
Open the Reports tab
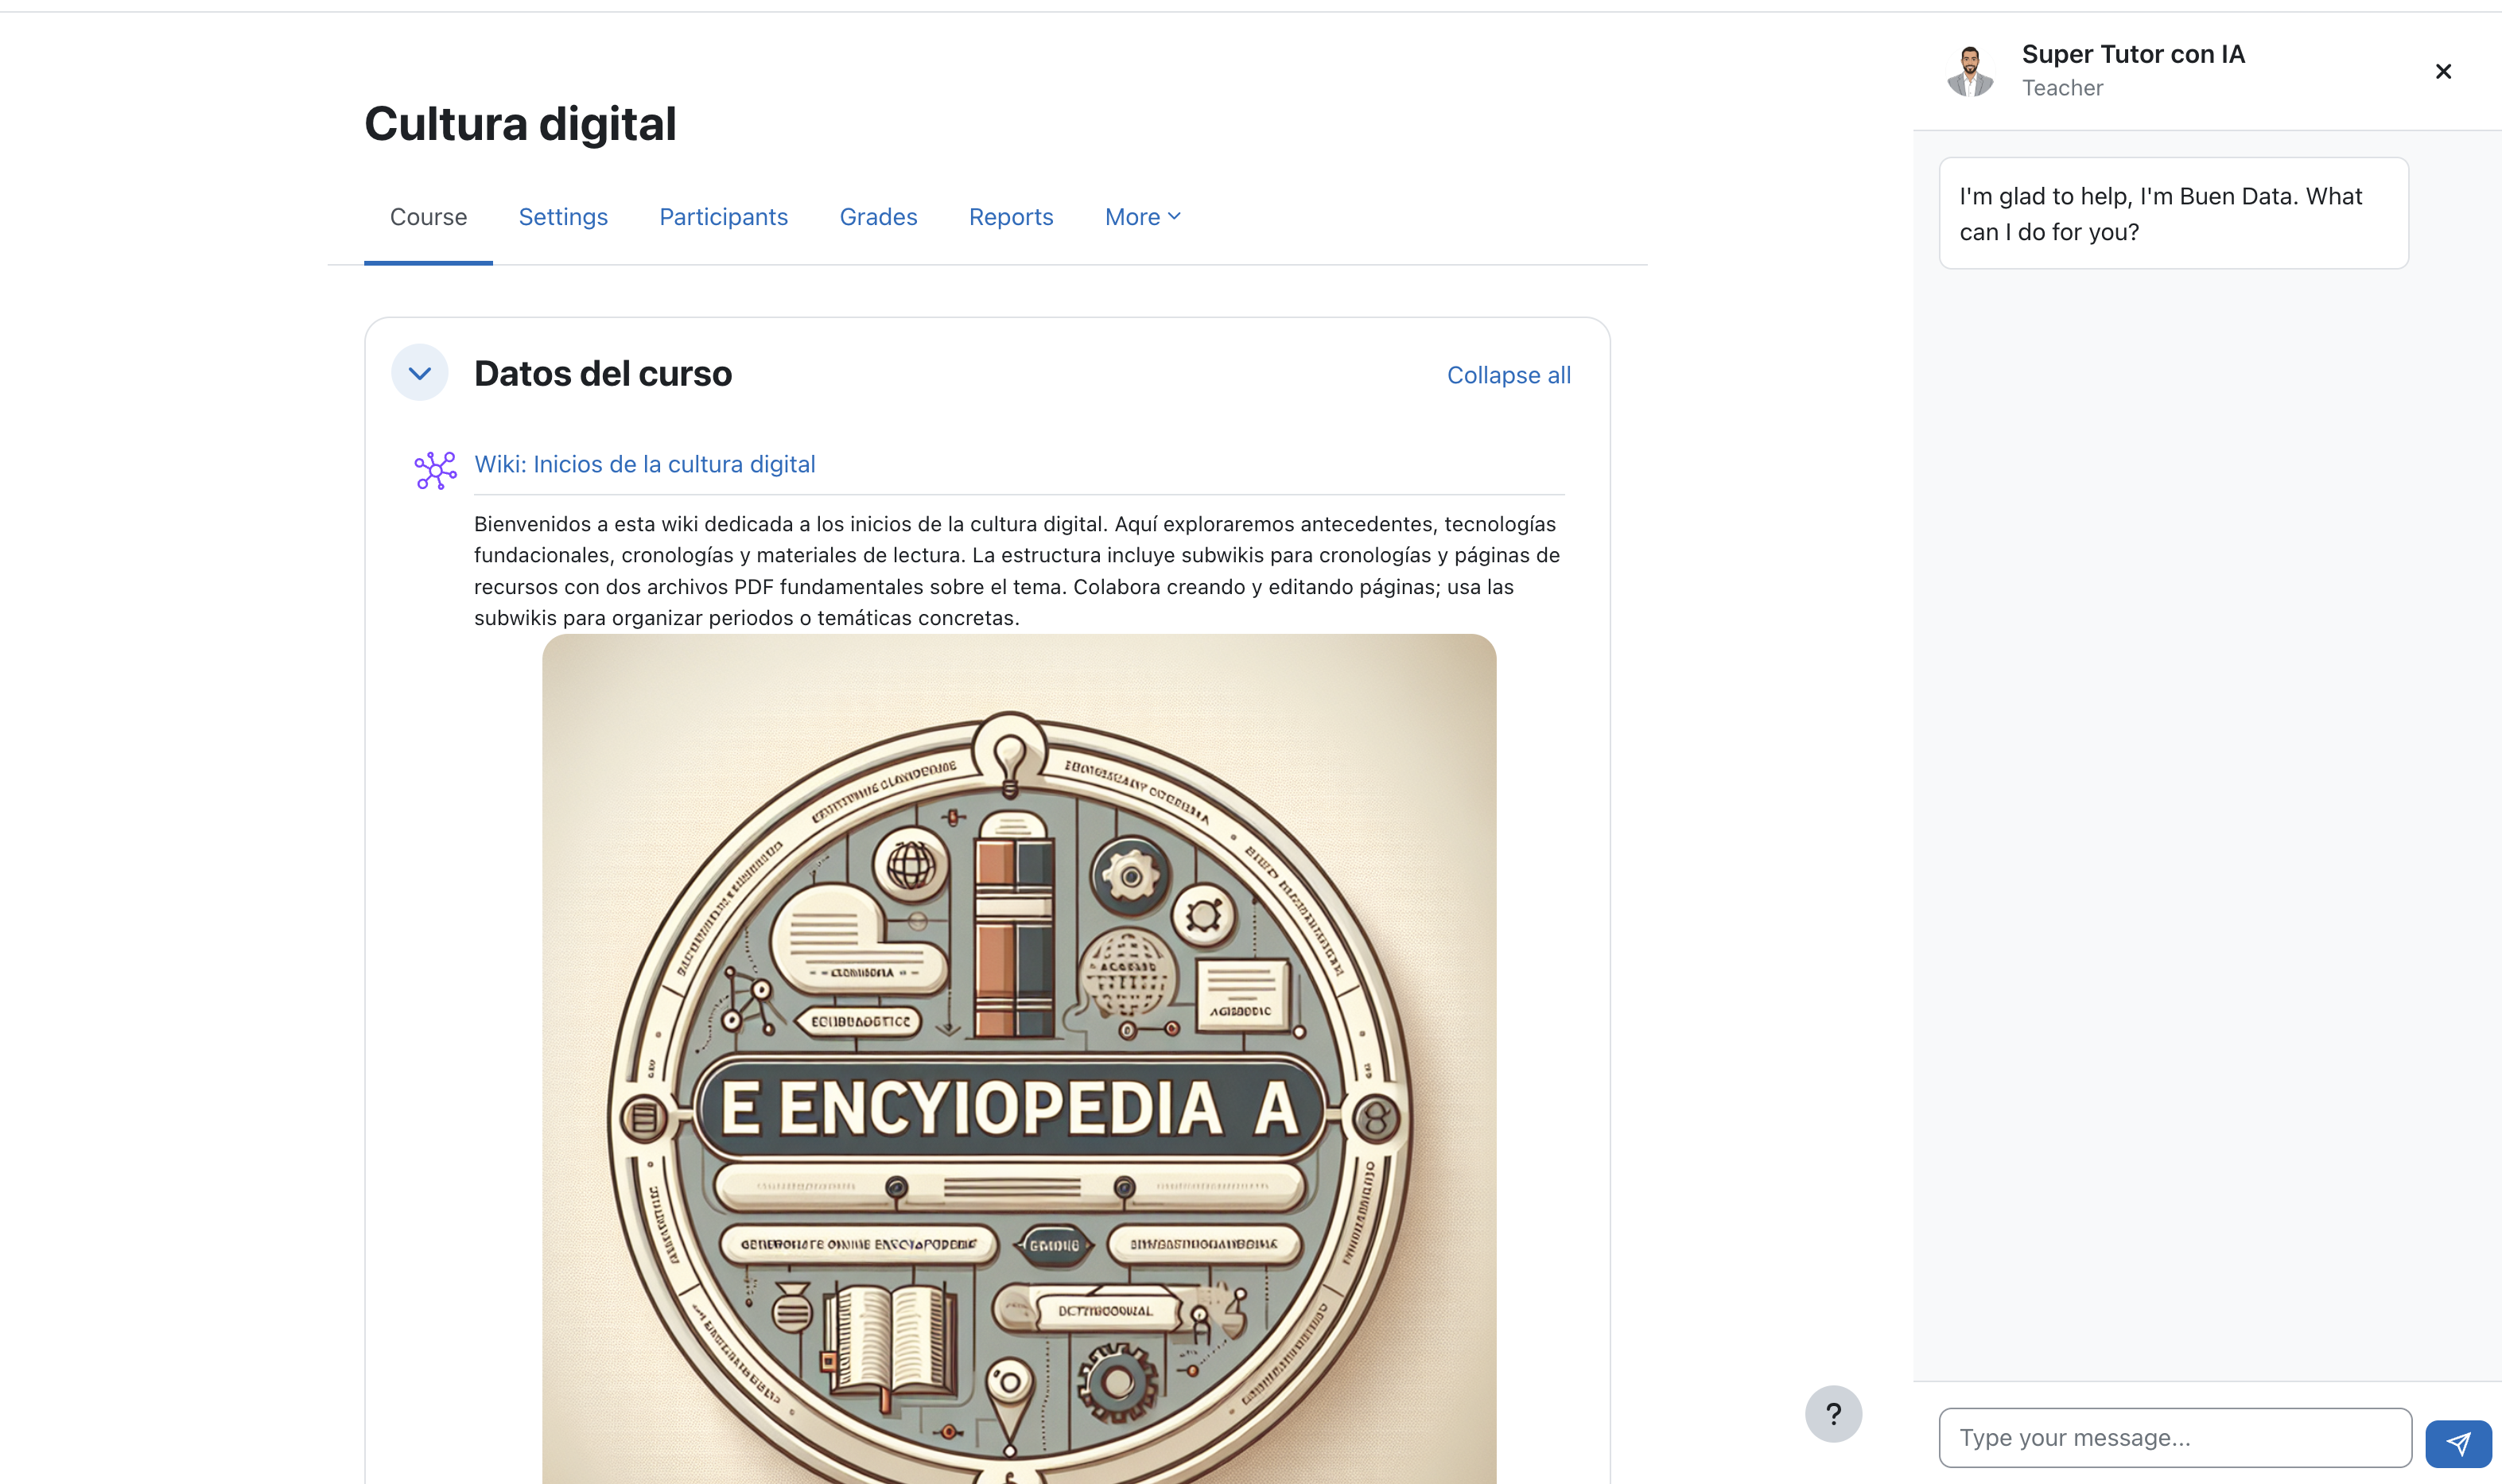coord(1010,217)
